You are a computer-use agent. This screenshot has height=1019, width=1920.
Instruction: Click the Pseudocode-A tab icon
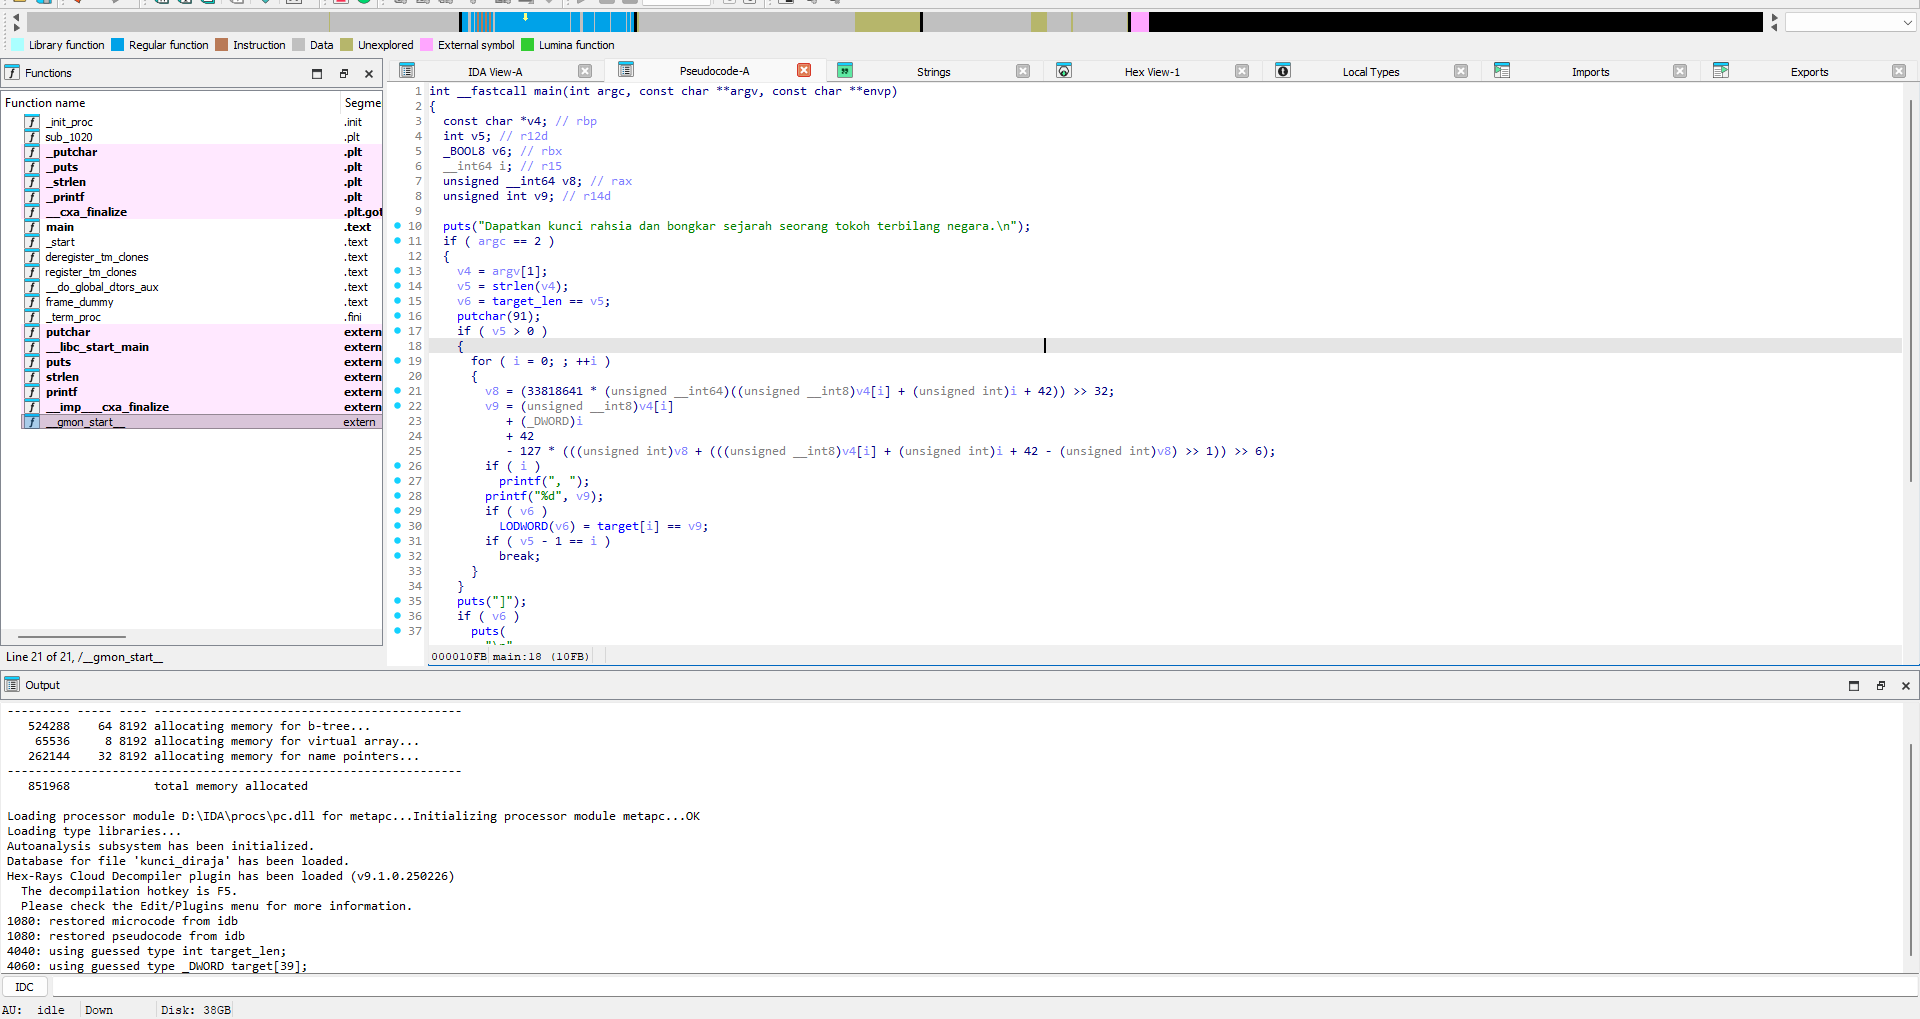point(626,70)
